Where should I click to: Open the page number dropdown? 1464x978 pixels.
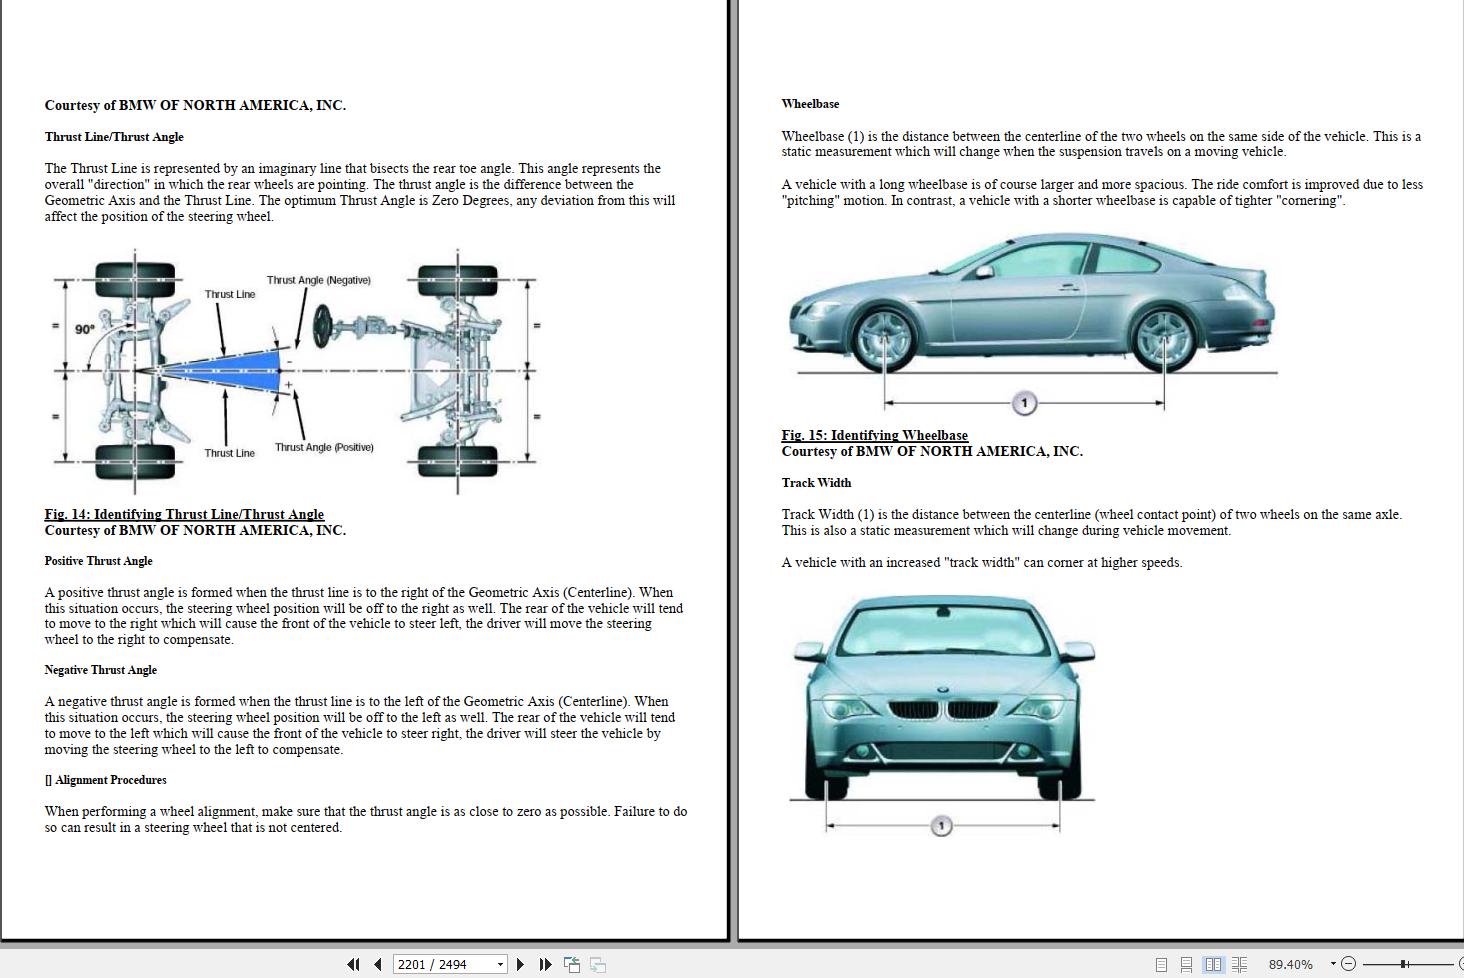click(498, 964)
